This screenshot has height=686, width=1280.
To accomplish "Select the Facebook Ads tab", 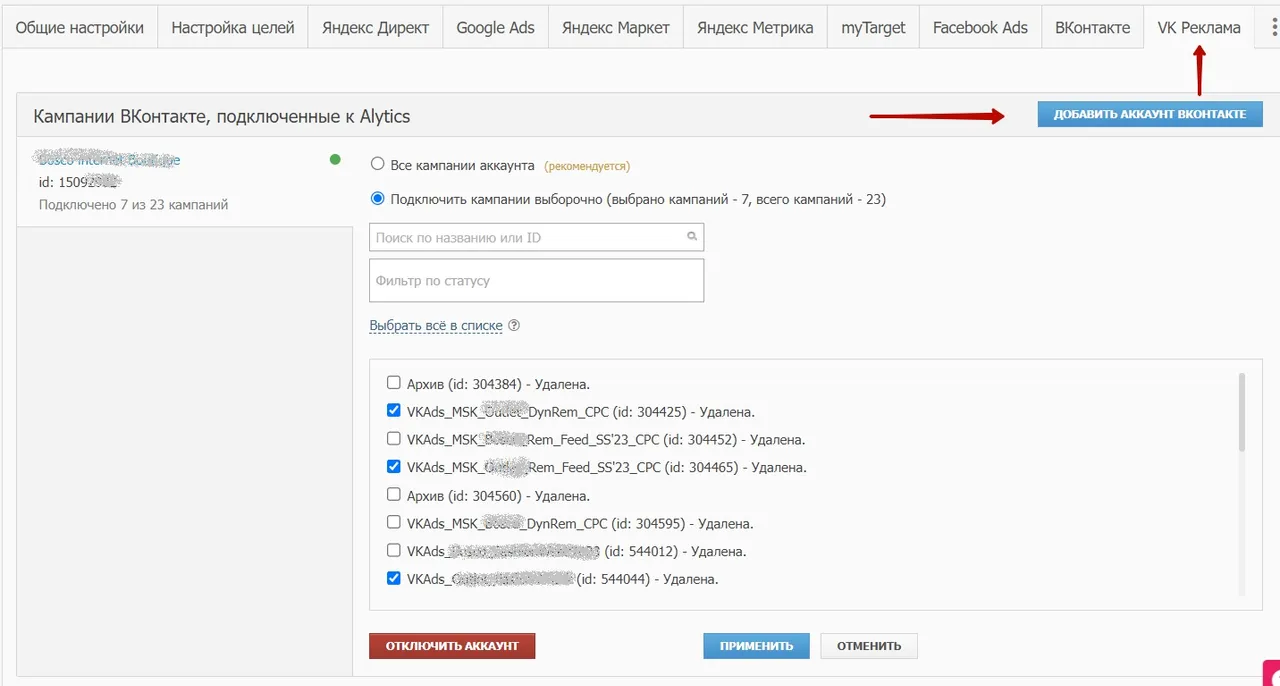I will point(980,28).
